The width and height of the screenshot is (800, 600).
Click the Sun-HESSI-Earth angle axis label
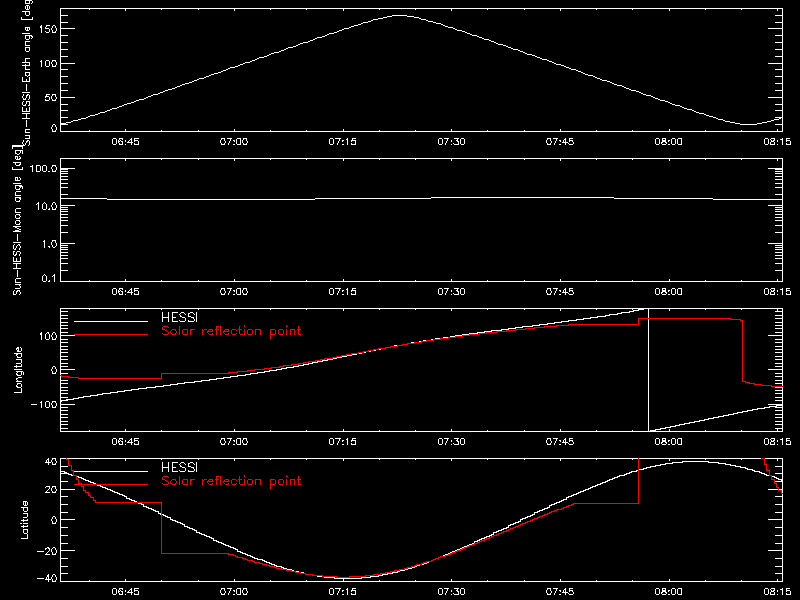coord(27,73)
